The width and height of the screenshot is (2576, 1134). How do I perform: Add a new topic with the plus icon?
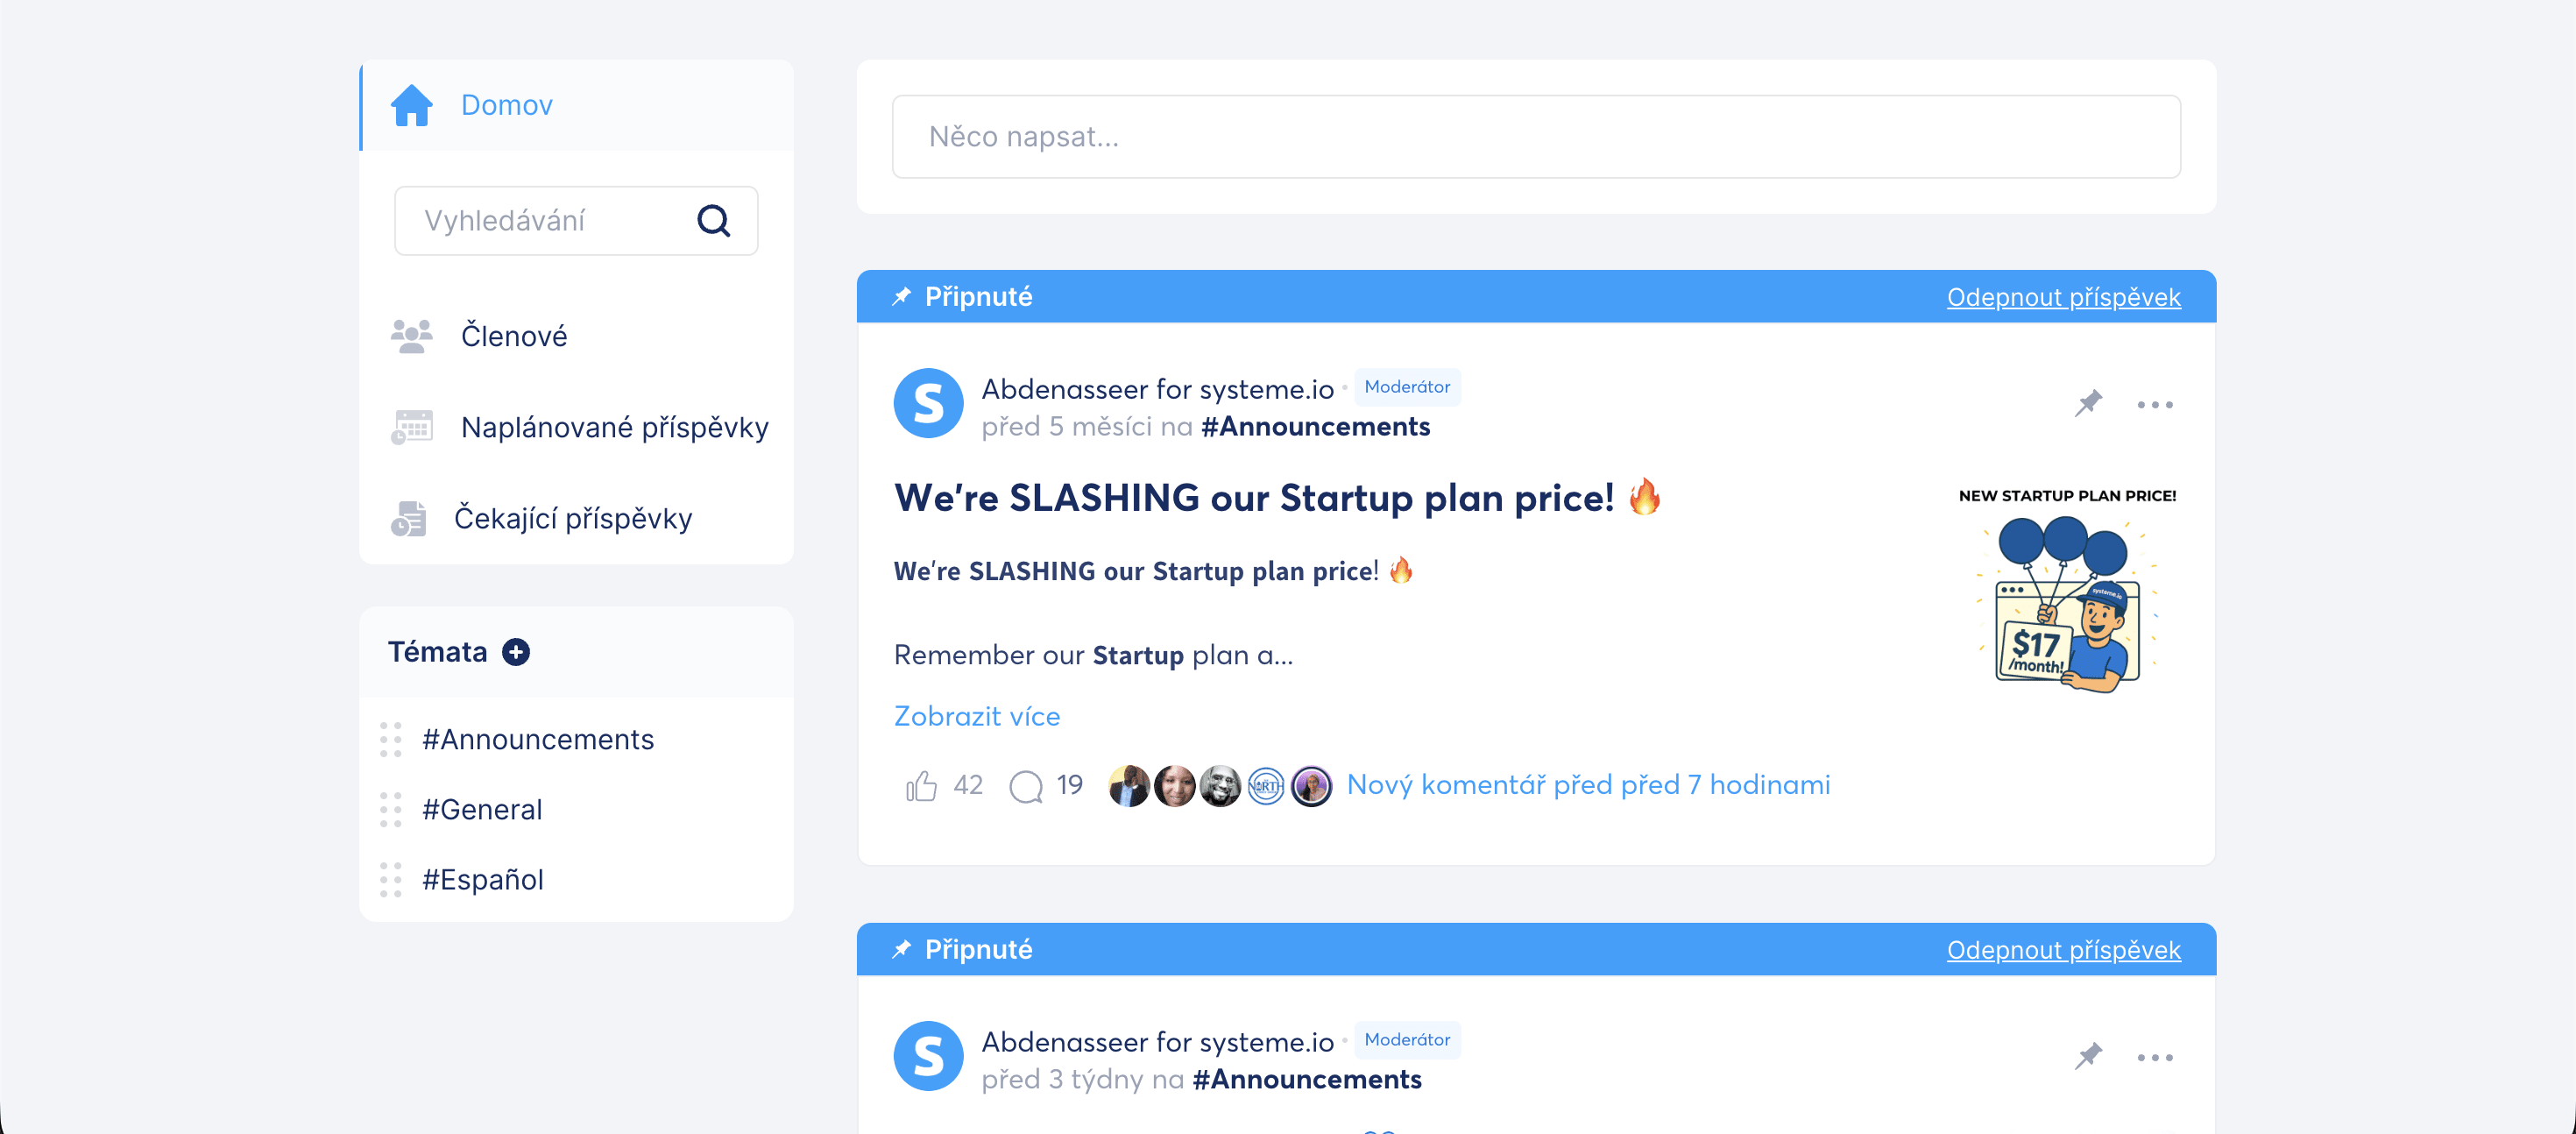click(516, 652)
